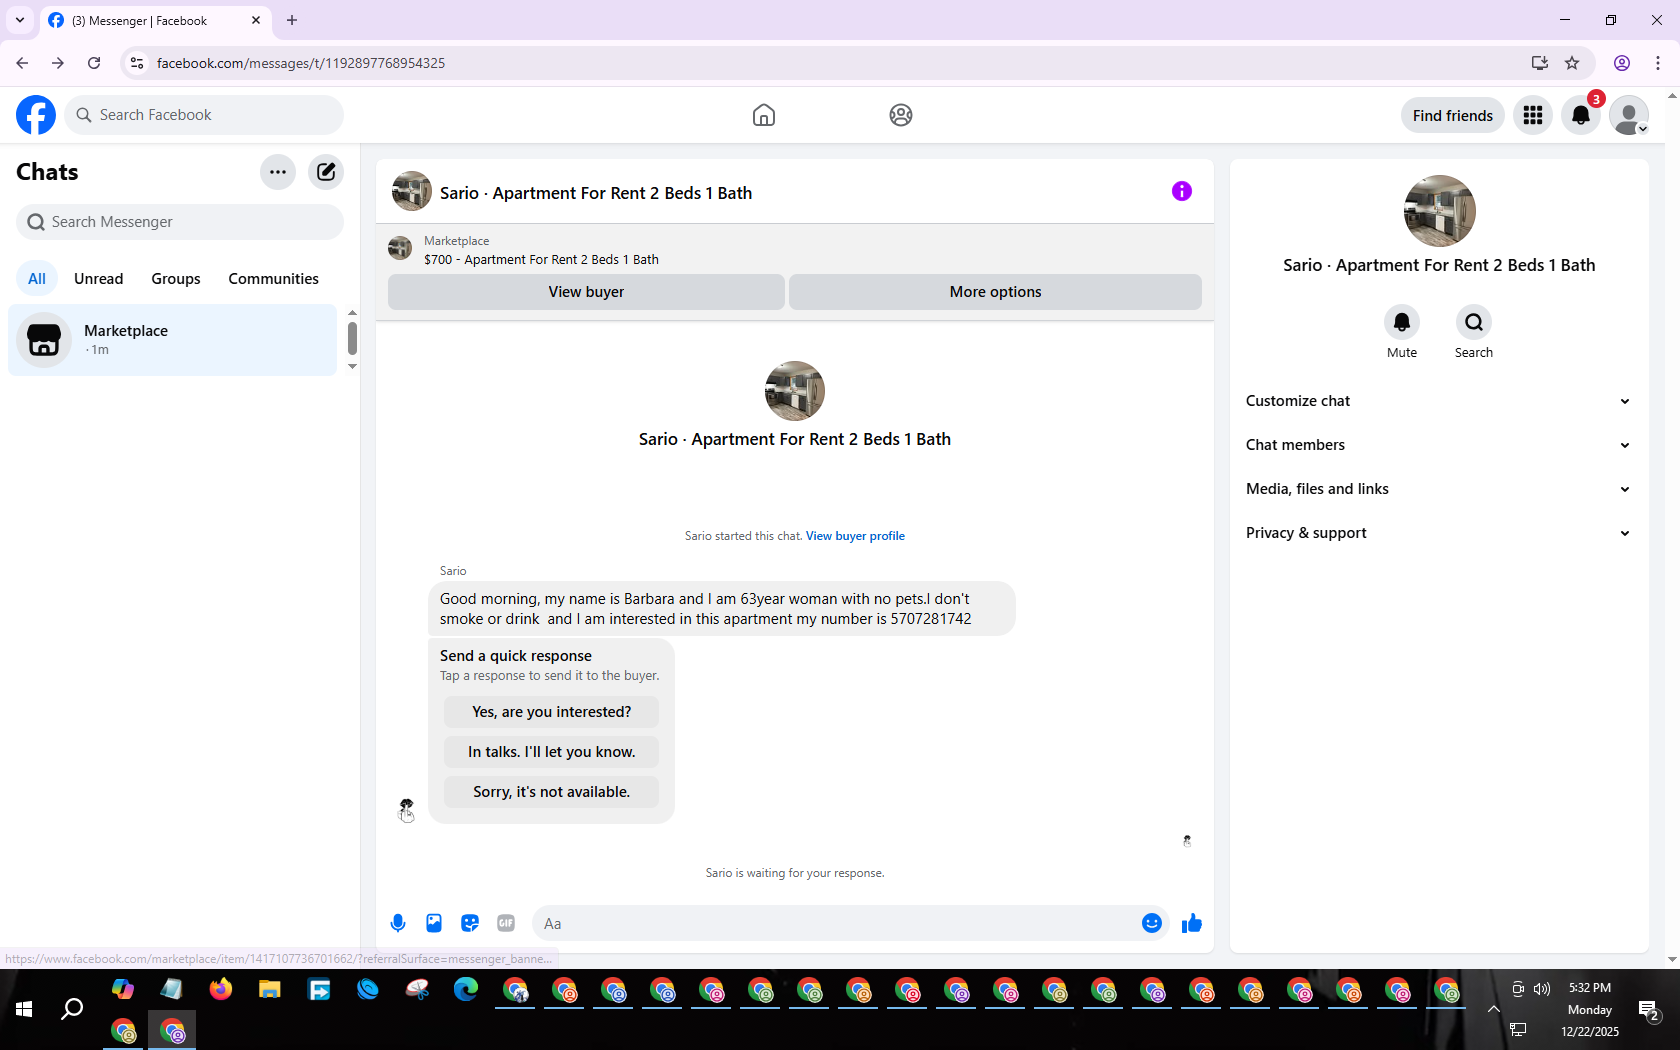Open File Explorer from taskbar
The image size is (1680, 1050).
270,990
